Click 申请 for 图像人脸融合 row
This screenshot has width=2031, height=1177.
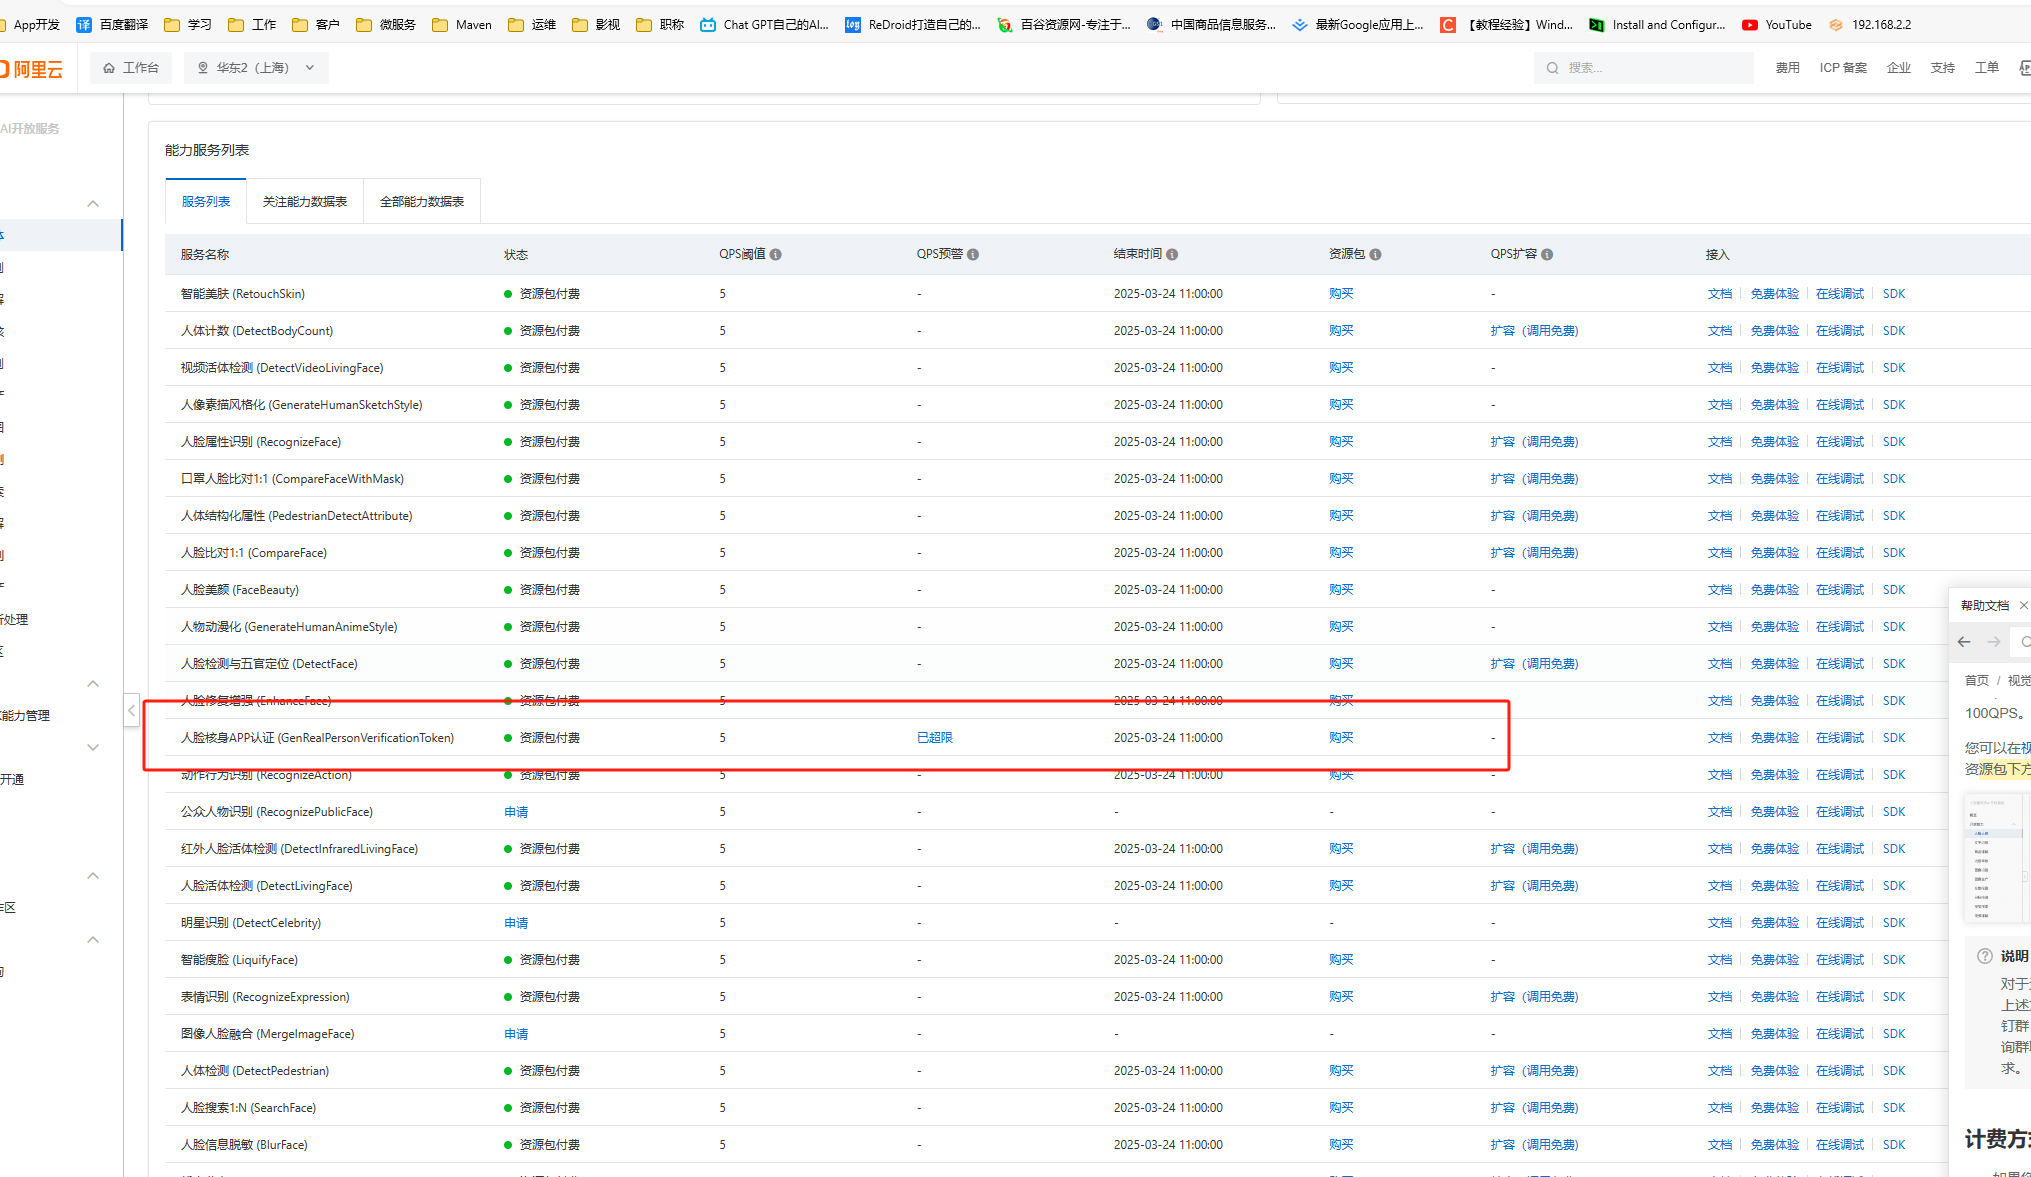[x=516, y=1034]
